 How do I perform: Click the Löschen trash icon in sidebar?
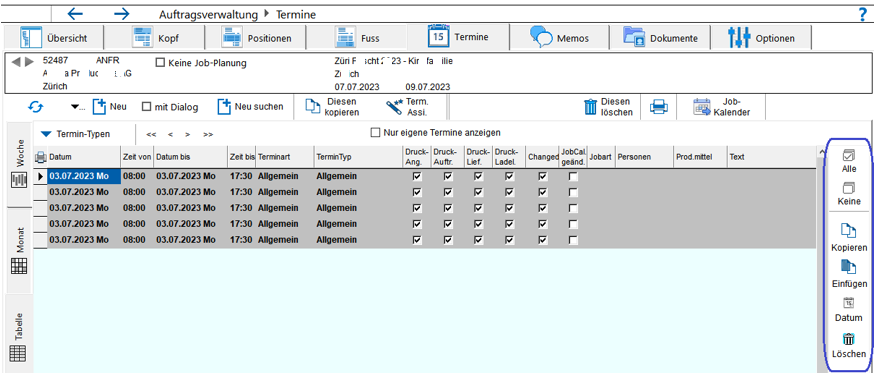click(x=849, y=339)
